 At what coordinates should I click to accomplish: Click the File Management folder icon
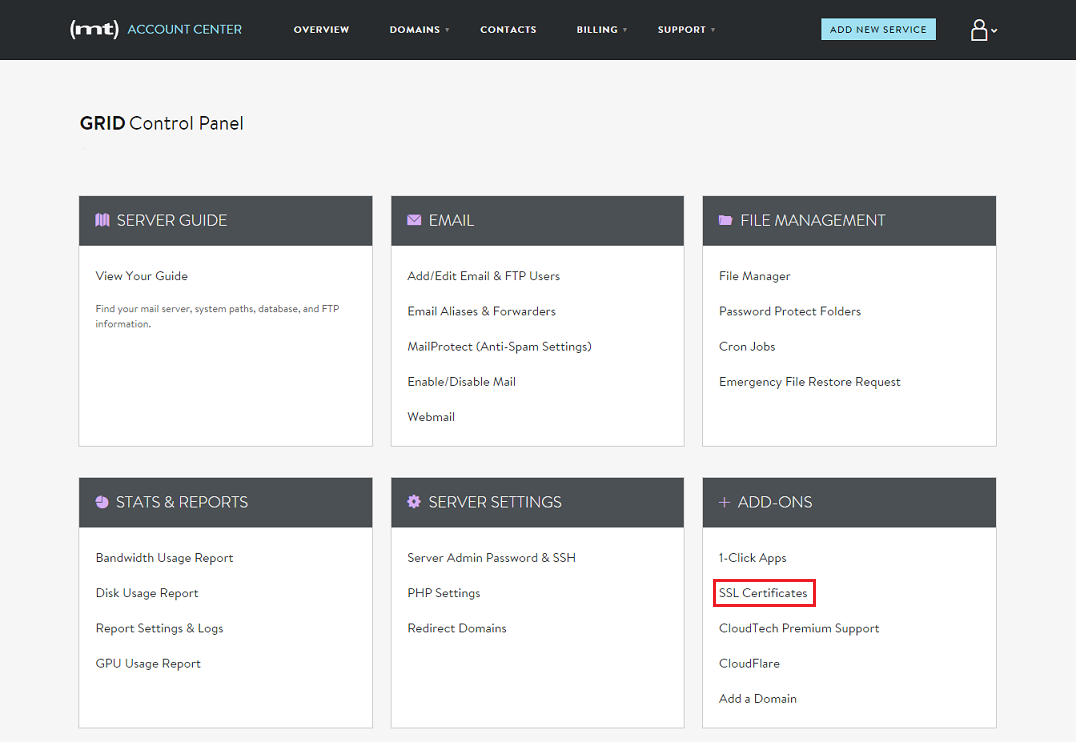(725, 220)
